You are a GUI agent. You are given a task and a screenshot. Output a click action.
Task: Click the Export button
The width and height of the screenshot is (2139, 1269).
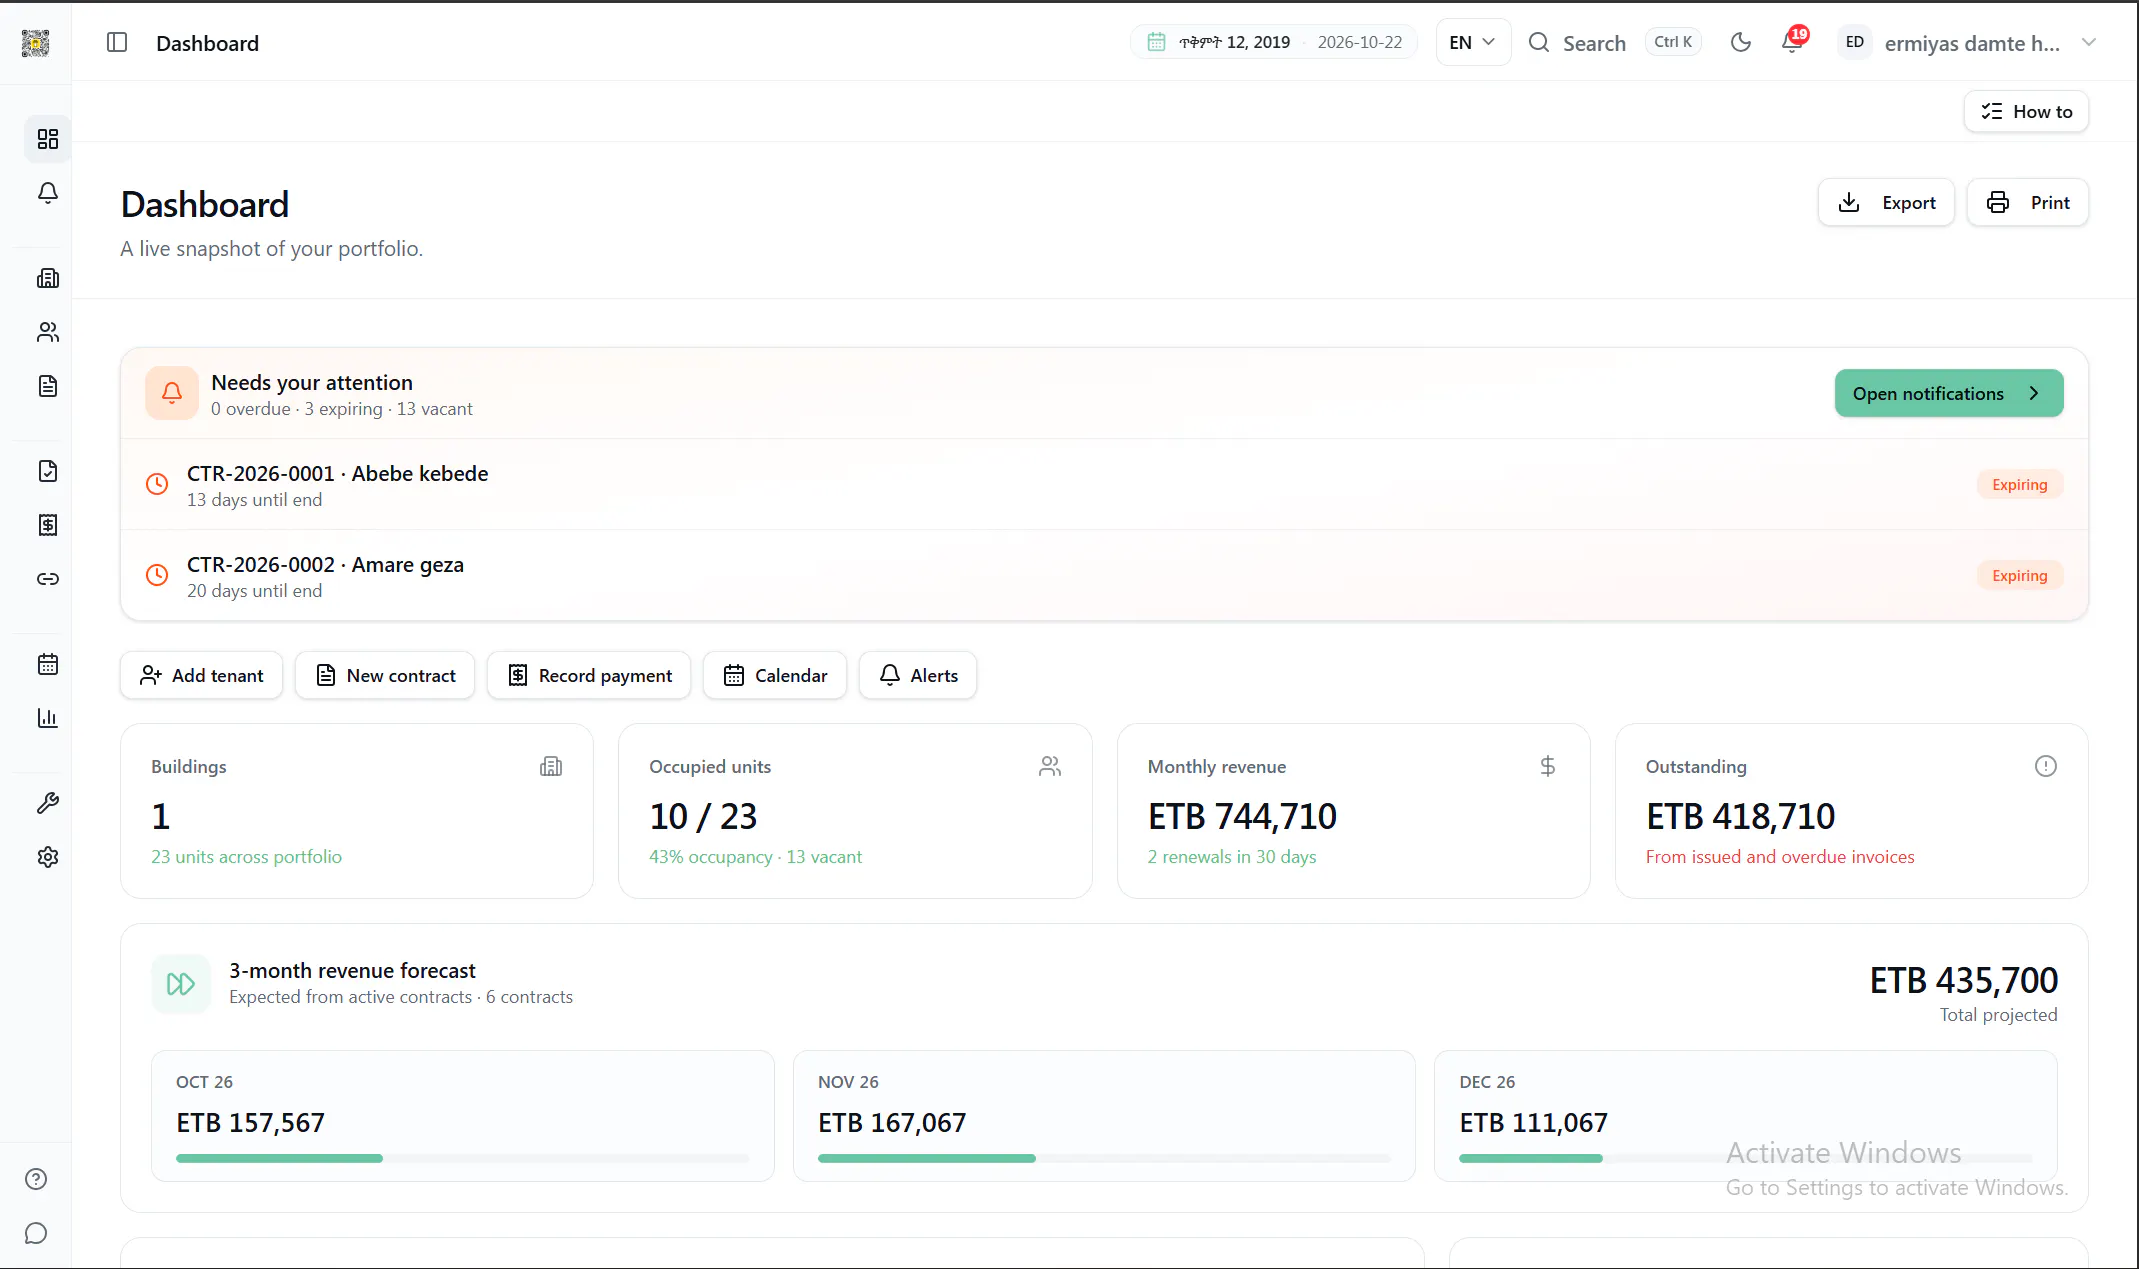1886,202
